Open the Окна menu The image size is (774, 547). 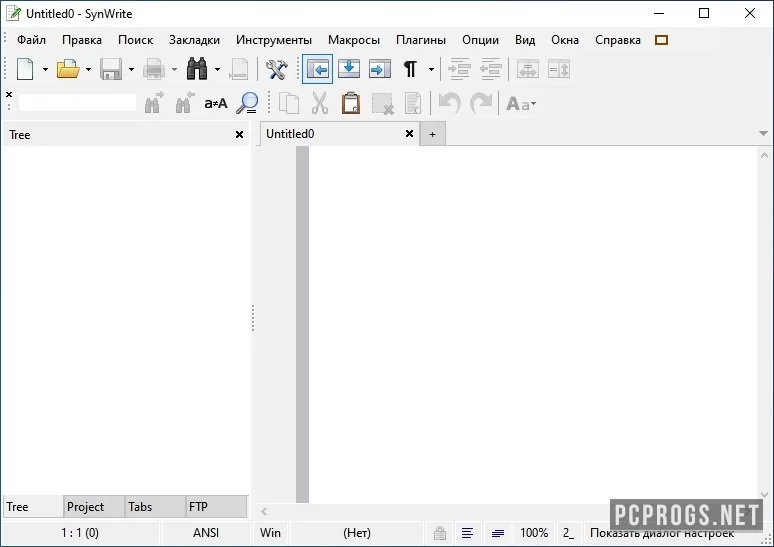pos(565,40)
